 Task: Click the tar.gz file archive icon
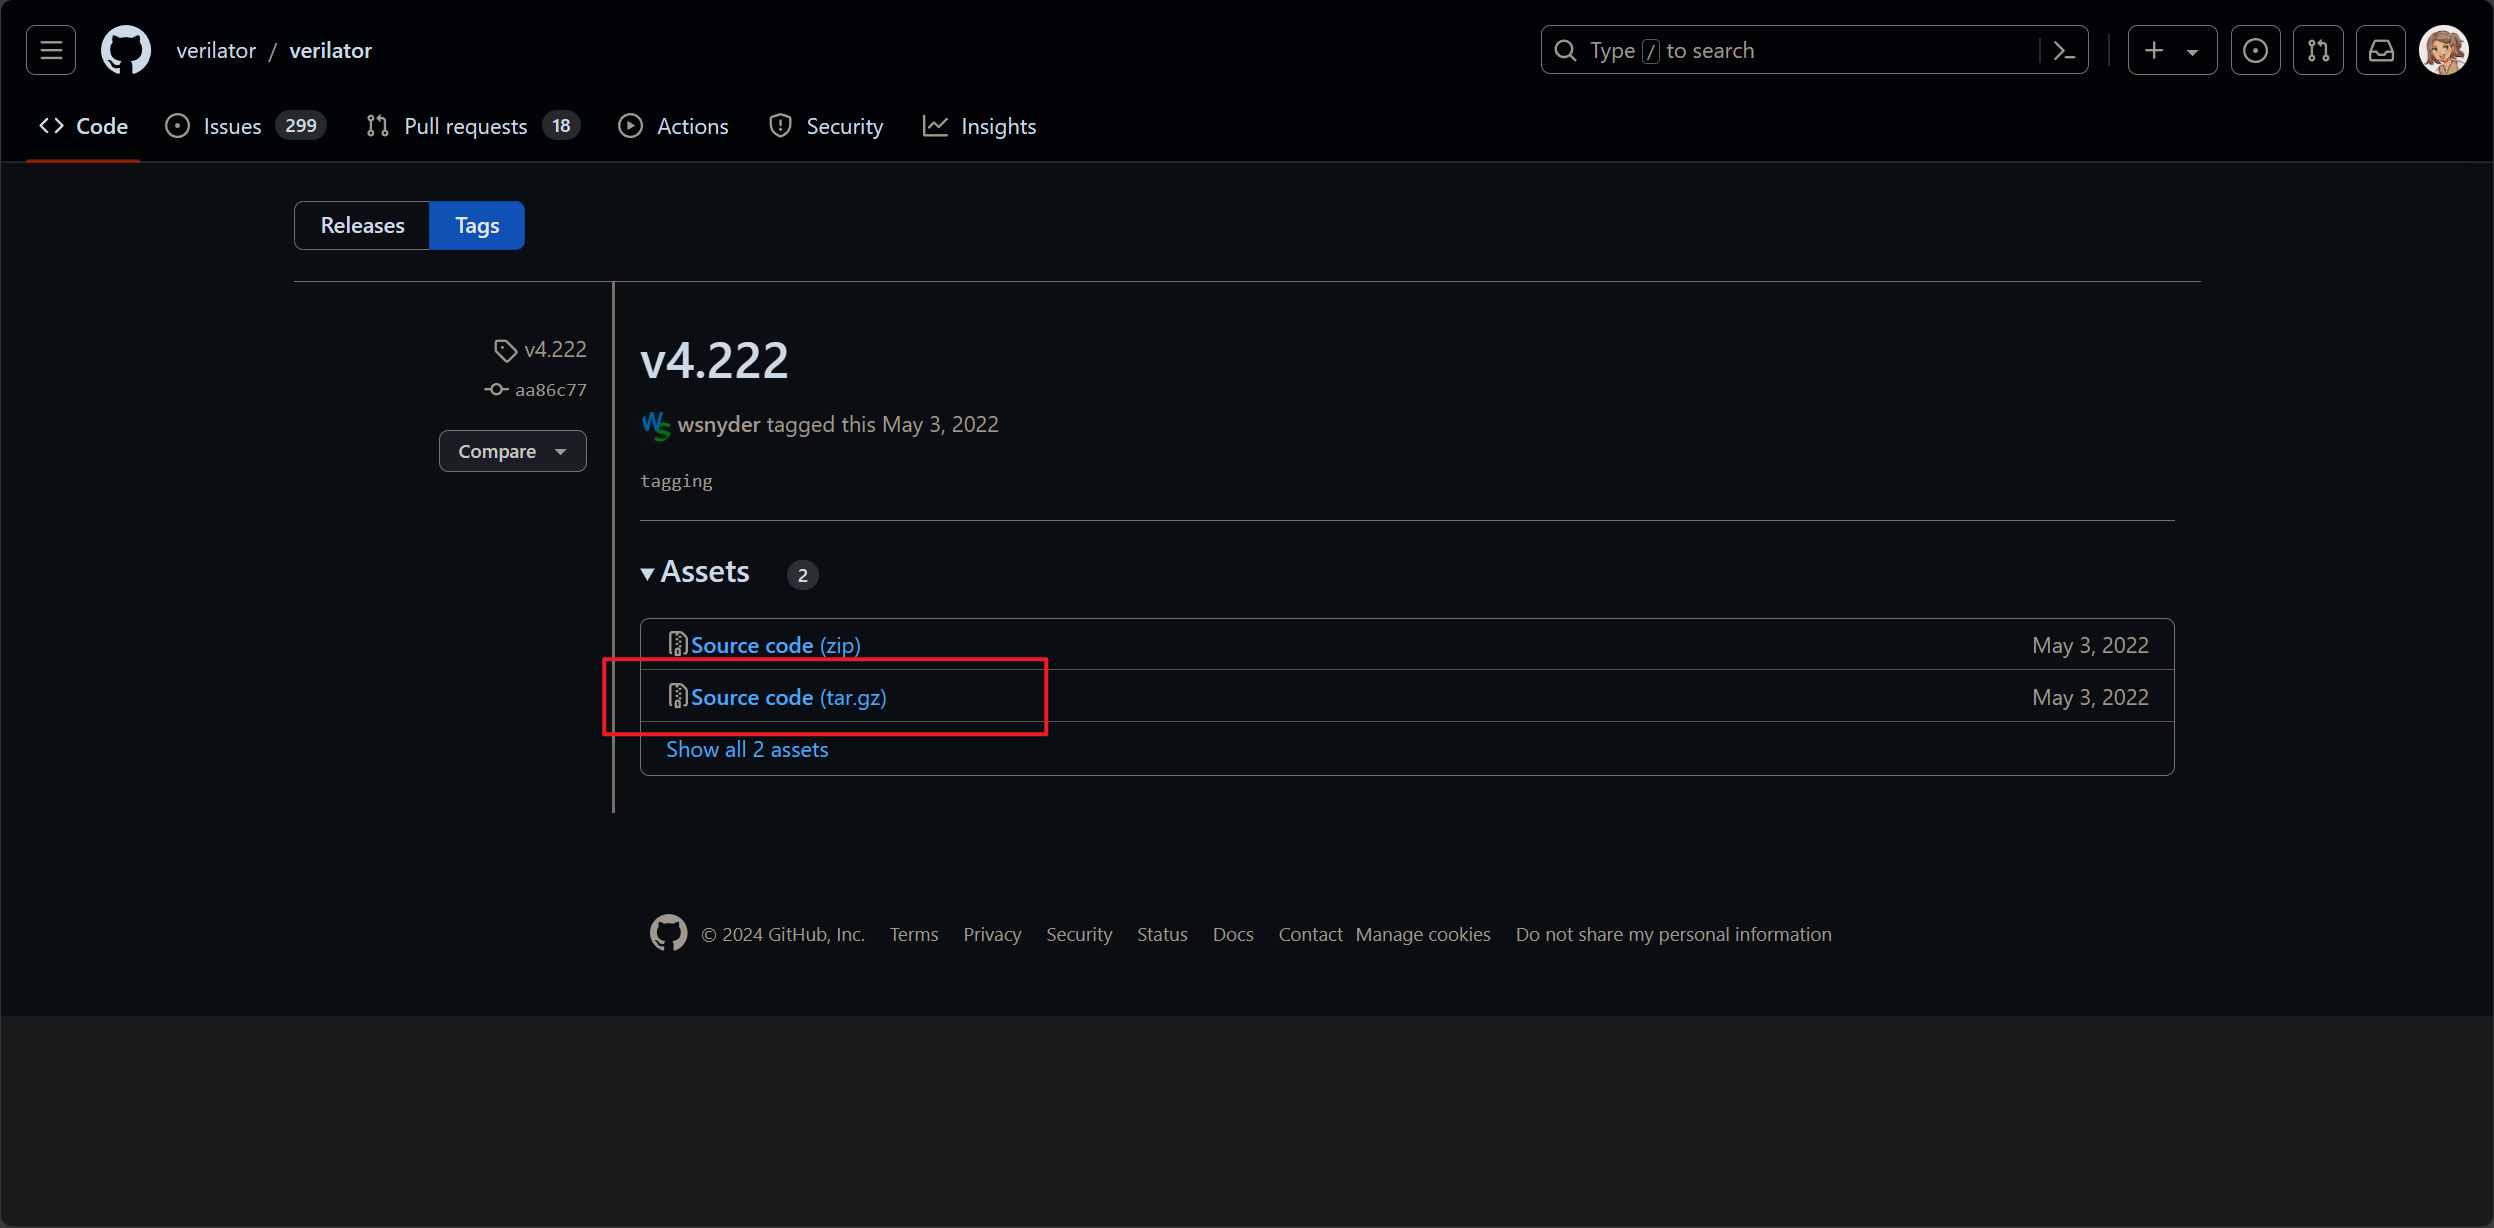(x=678, y=696)
